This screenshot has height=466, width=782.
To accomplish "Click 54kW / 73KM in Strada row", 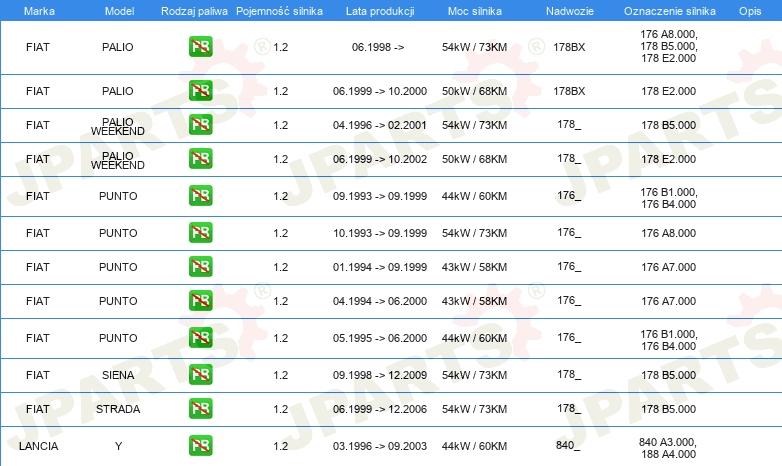I will point(474,409).
